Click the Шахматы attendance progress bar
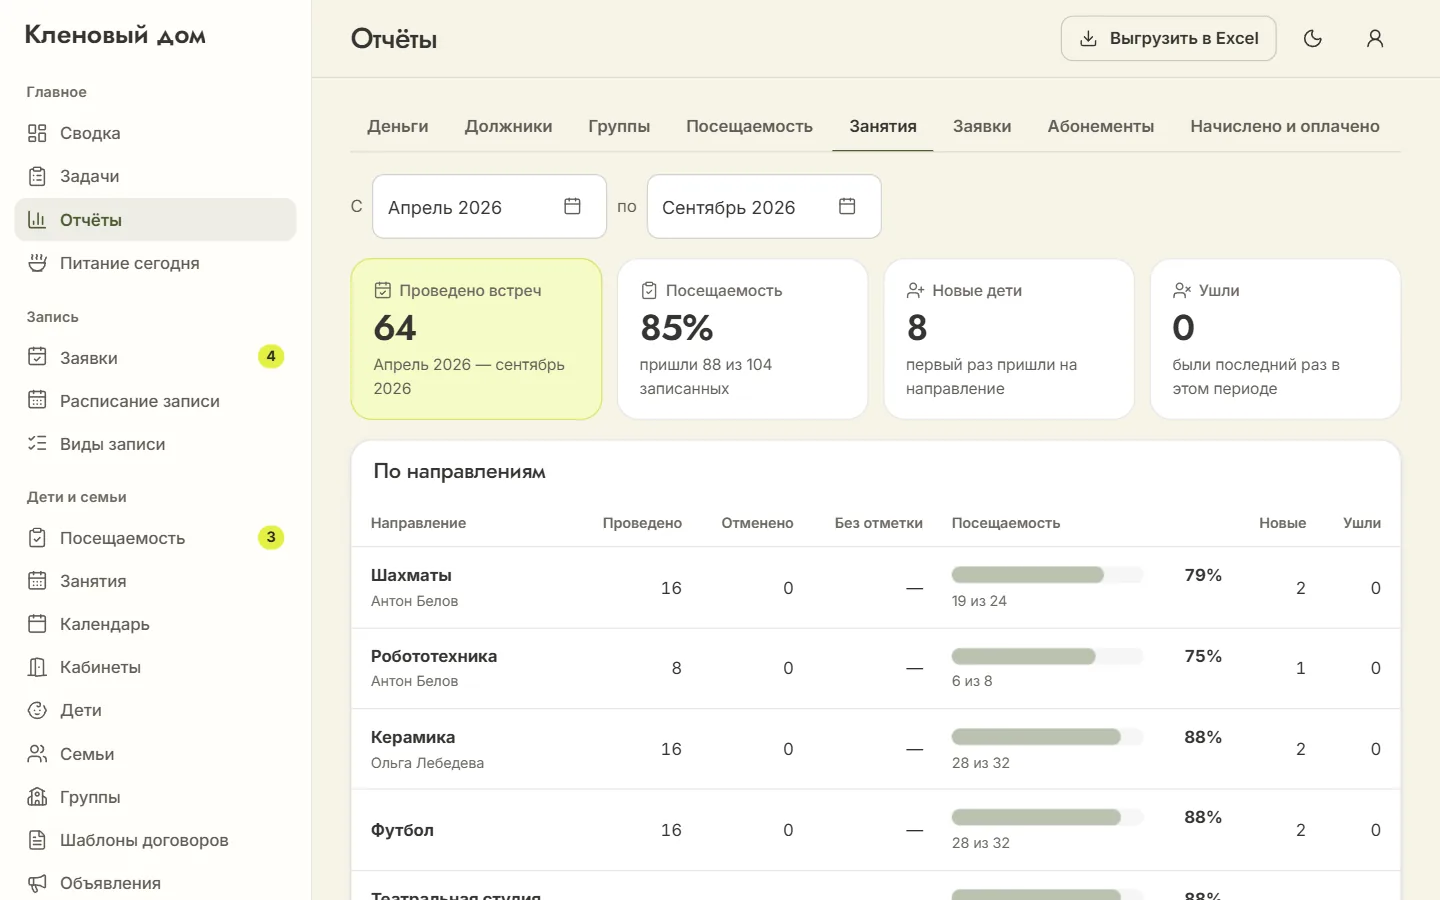 1047,575
